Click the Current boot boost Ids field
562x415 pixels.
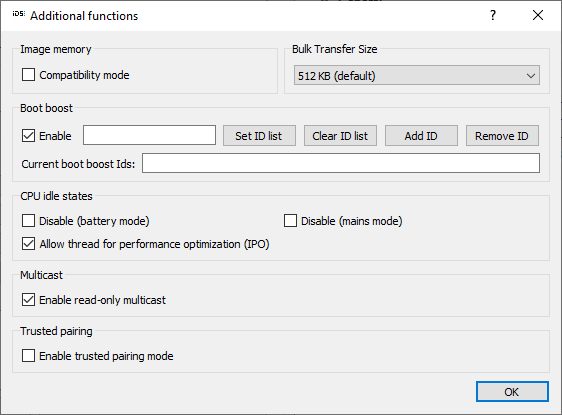(341, 163)
